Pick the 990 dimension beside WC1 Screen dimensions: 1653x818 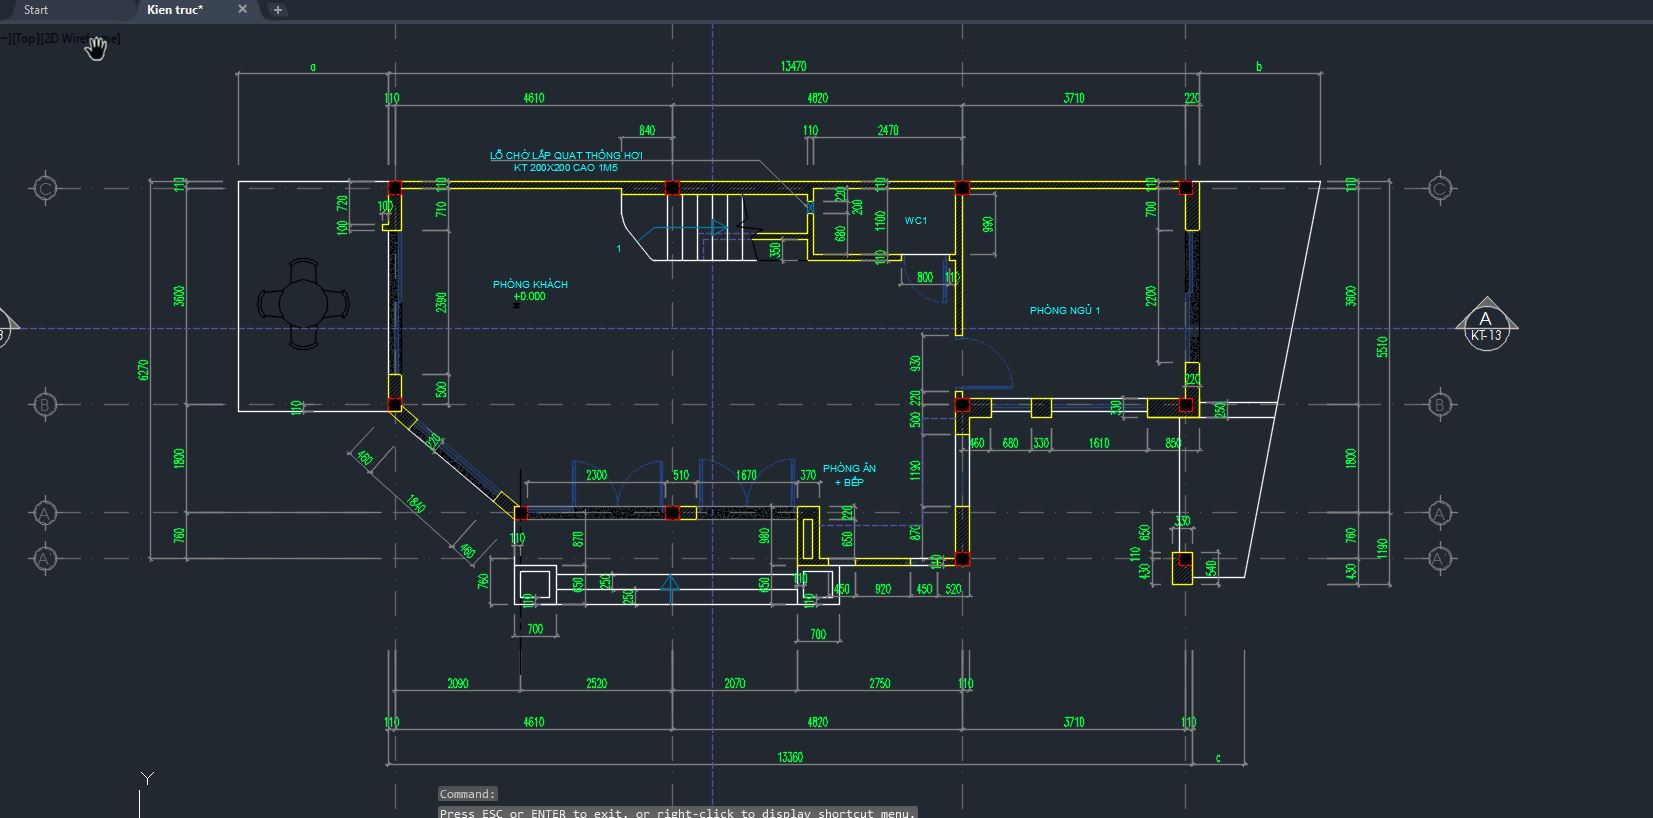pos(988,224)
